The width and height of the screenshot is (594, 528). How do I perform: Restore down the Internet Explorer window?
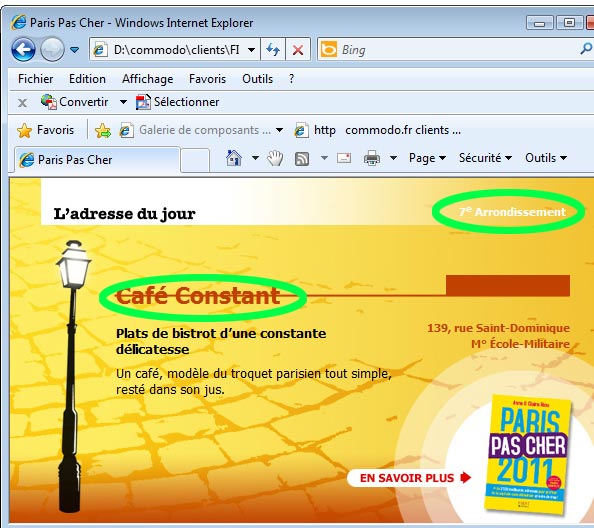[569, 23]
